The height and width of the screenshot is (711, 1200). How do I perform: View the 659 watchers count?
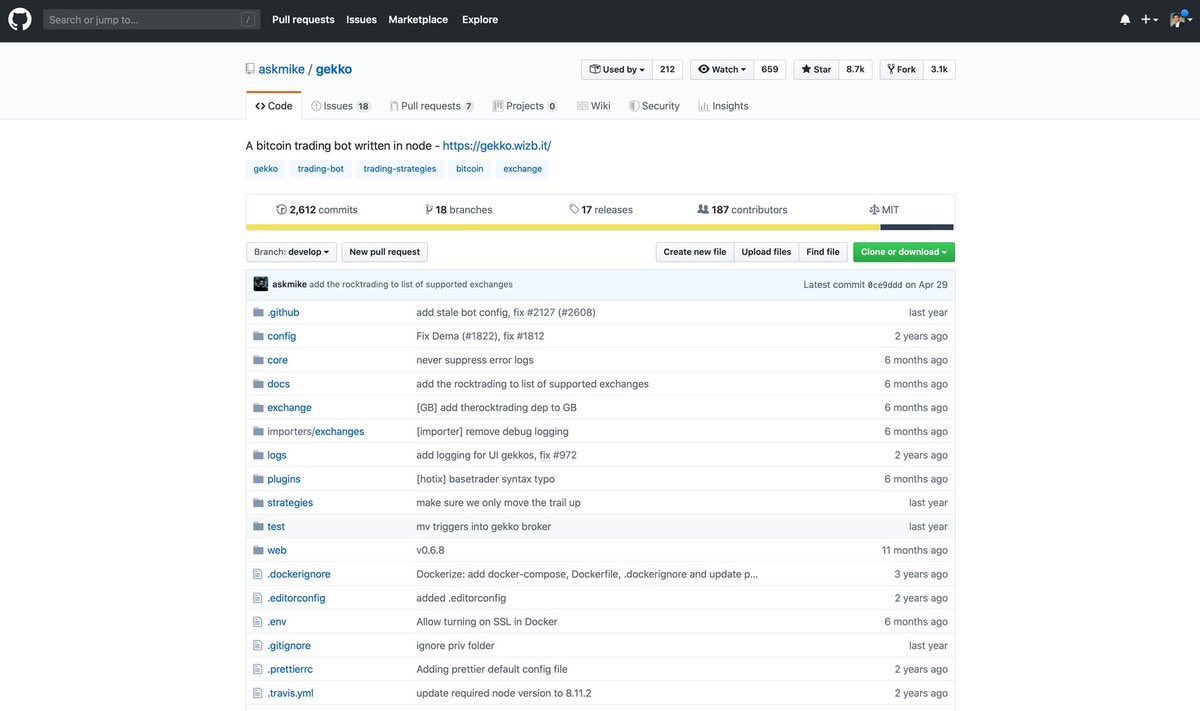click(x=770, y=69)
